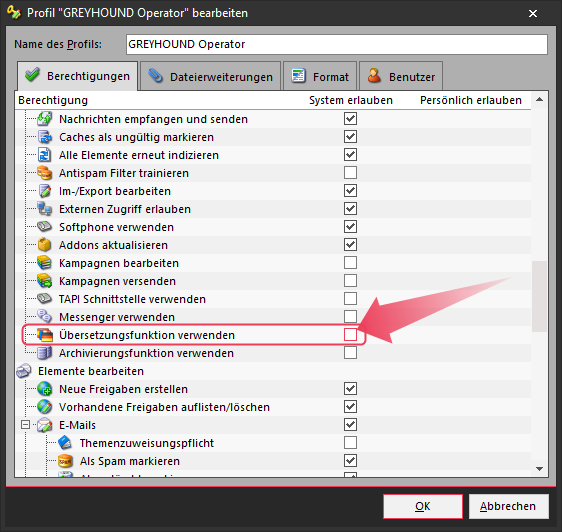Select the Als Spam markieren icon

[66, 461]
